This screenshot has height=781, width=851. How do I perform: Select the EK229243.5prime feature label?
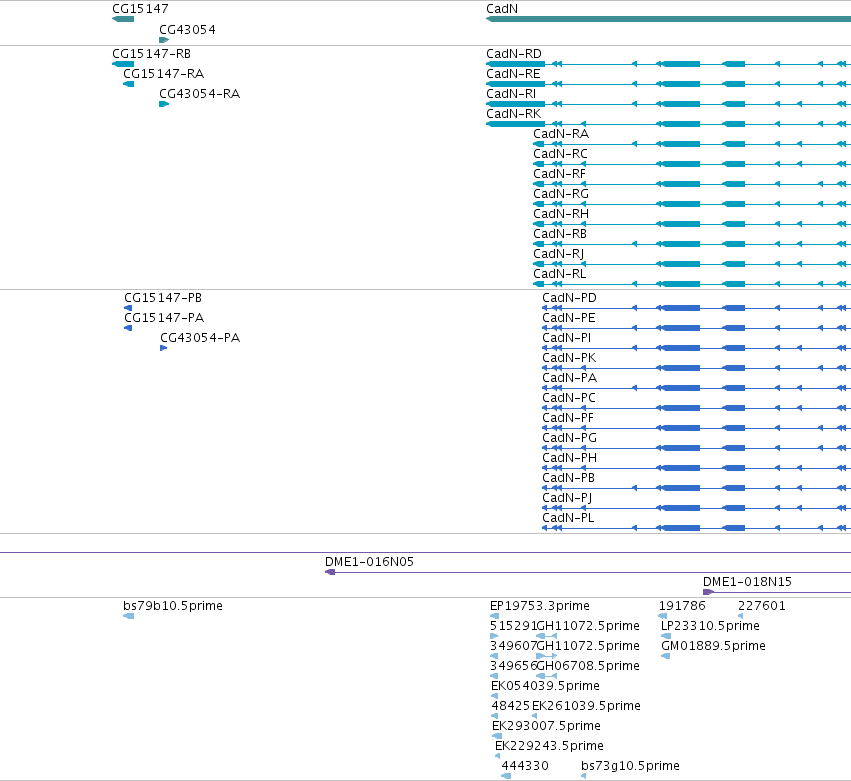point(549,746)
